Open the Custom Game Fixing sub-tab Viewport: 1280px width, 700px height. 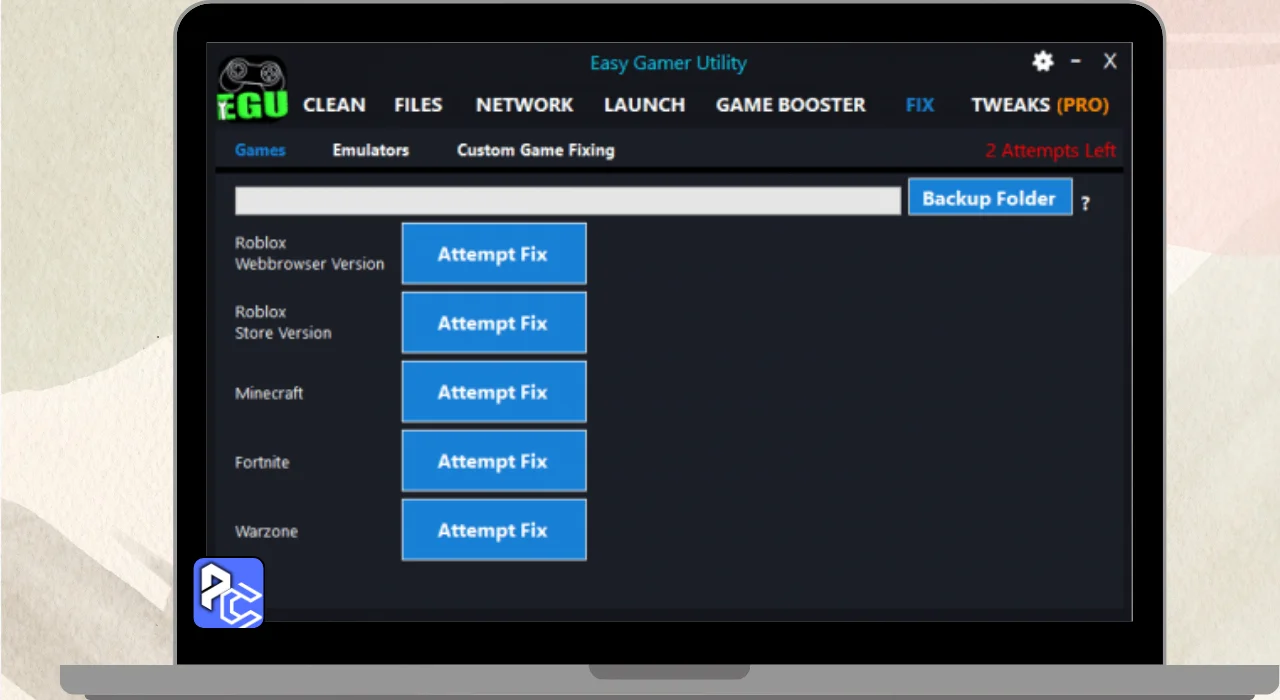point(536,150)
